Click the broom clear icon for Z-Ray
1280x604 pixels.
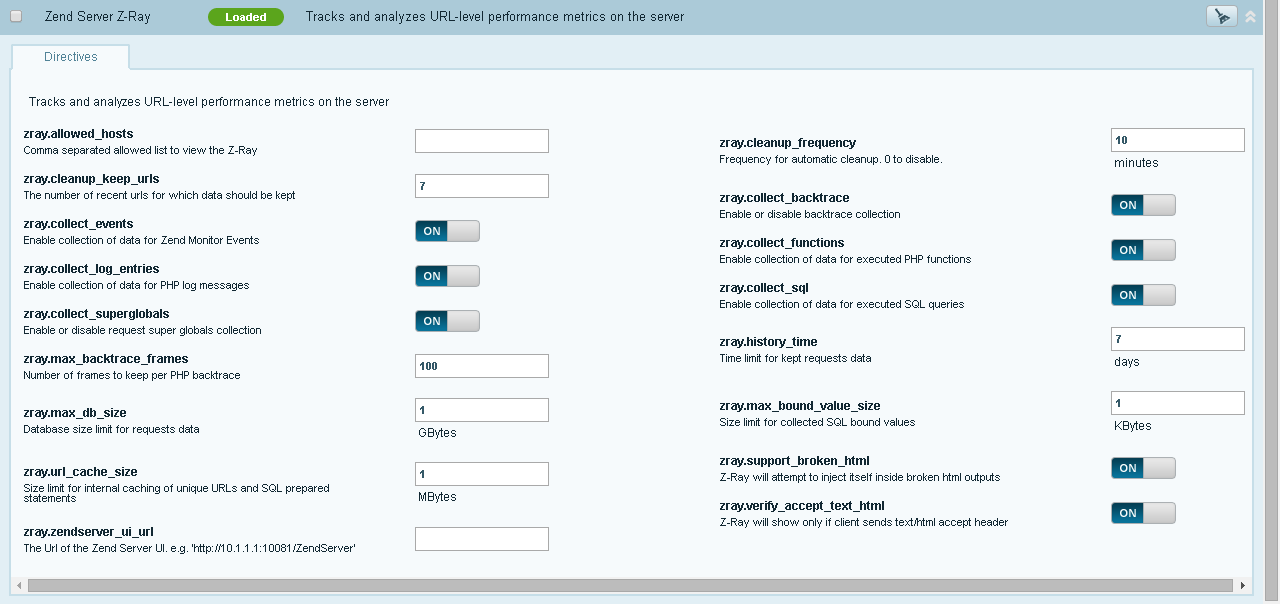click(1221, 16)
